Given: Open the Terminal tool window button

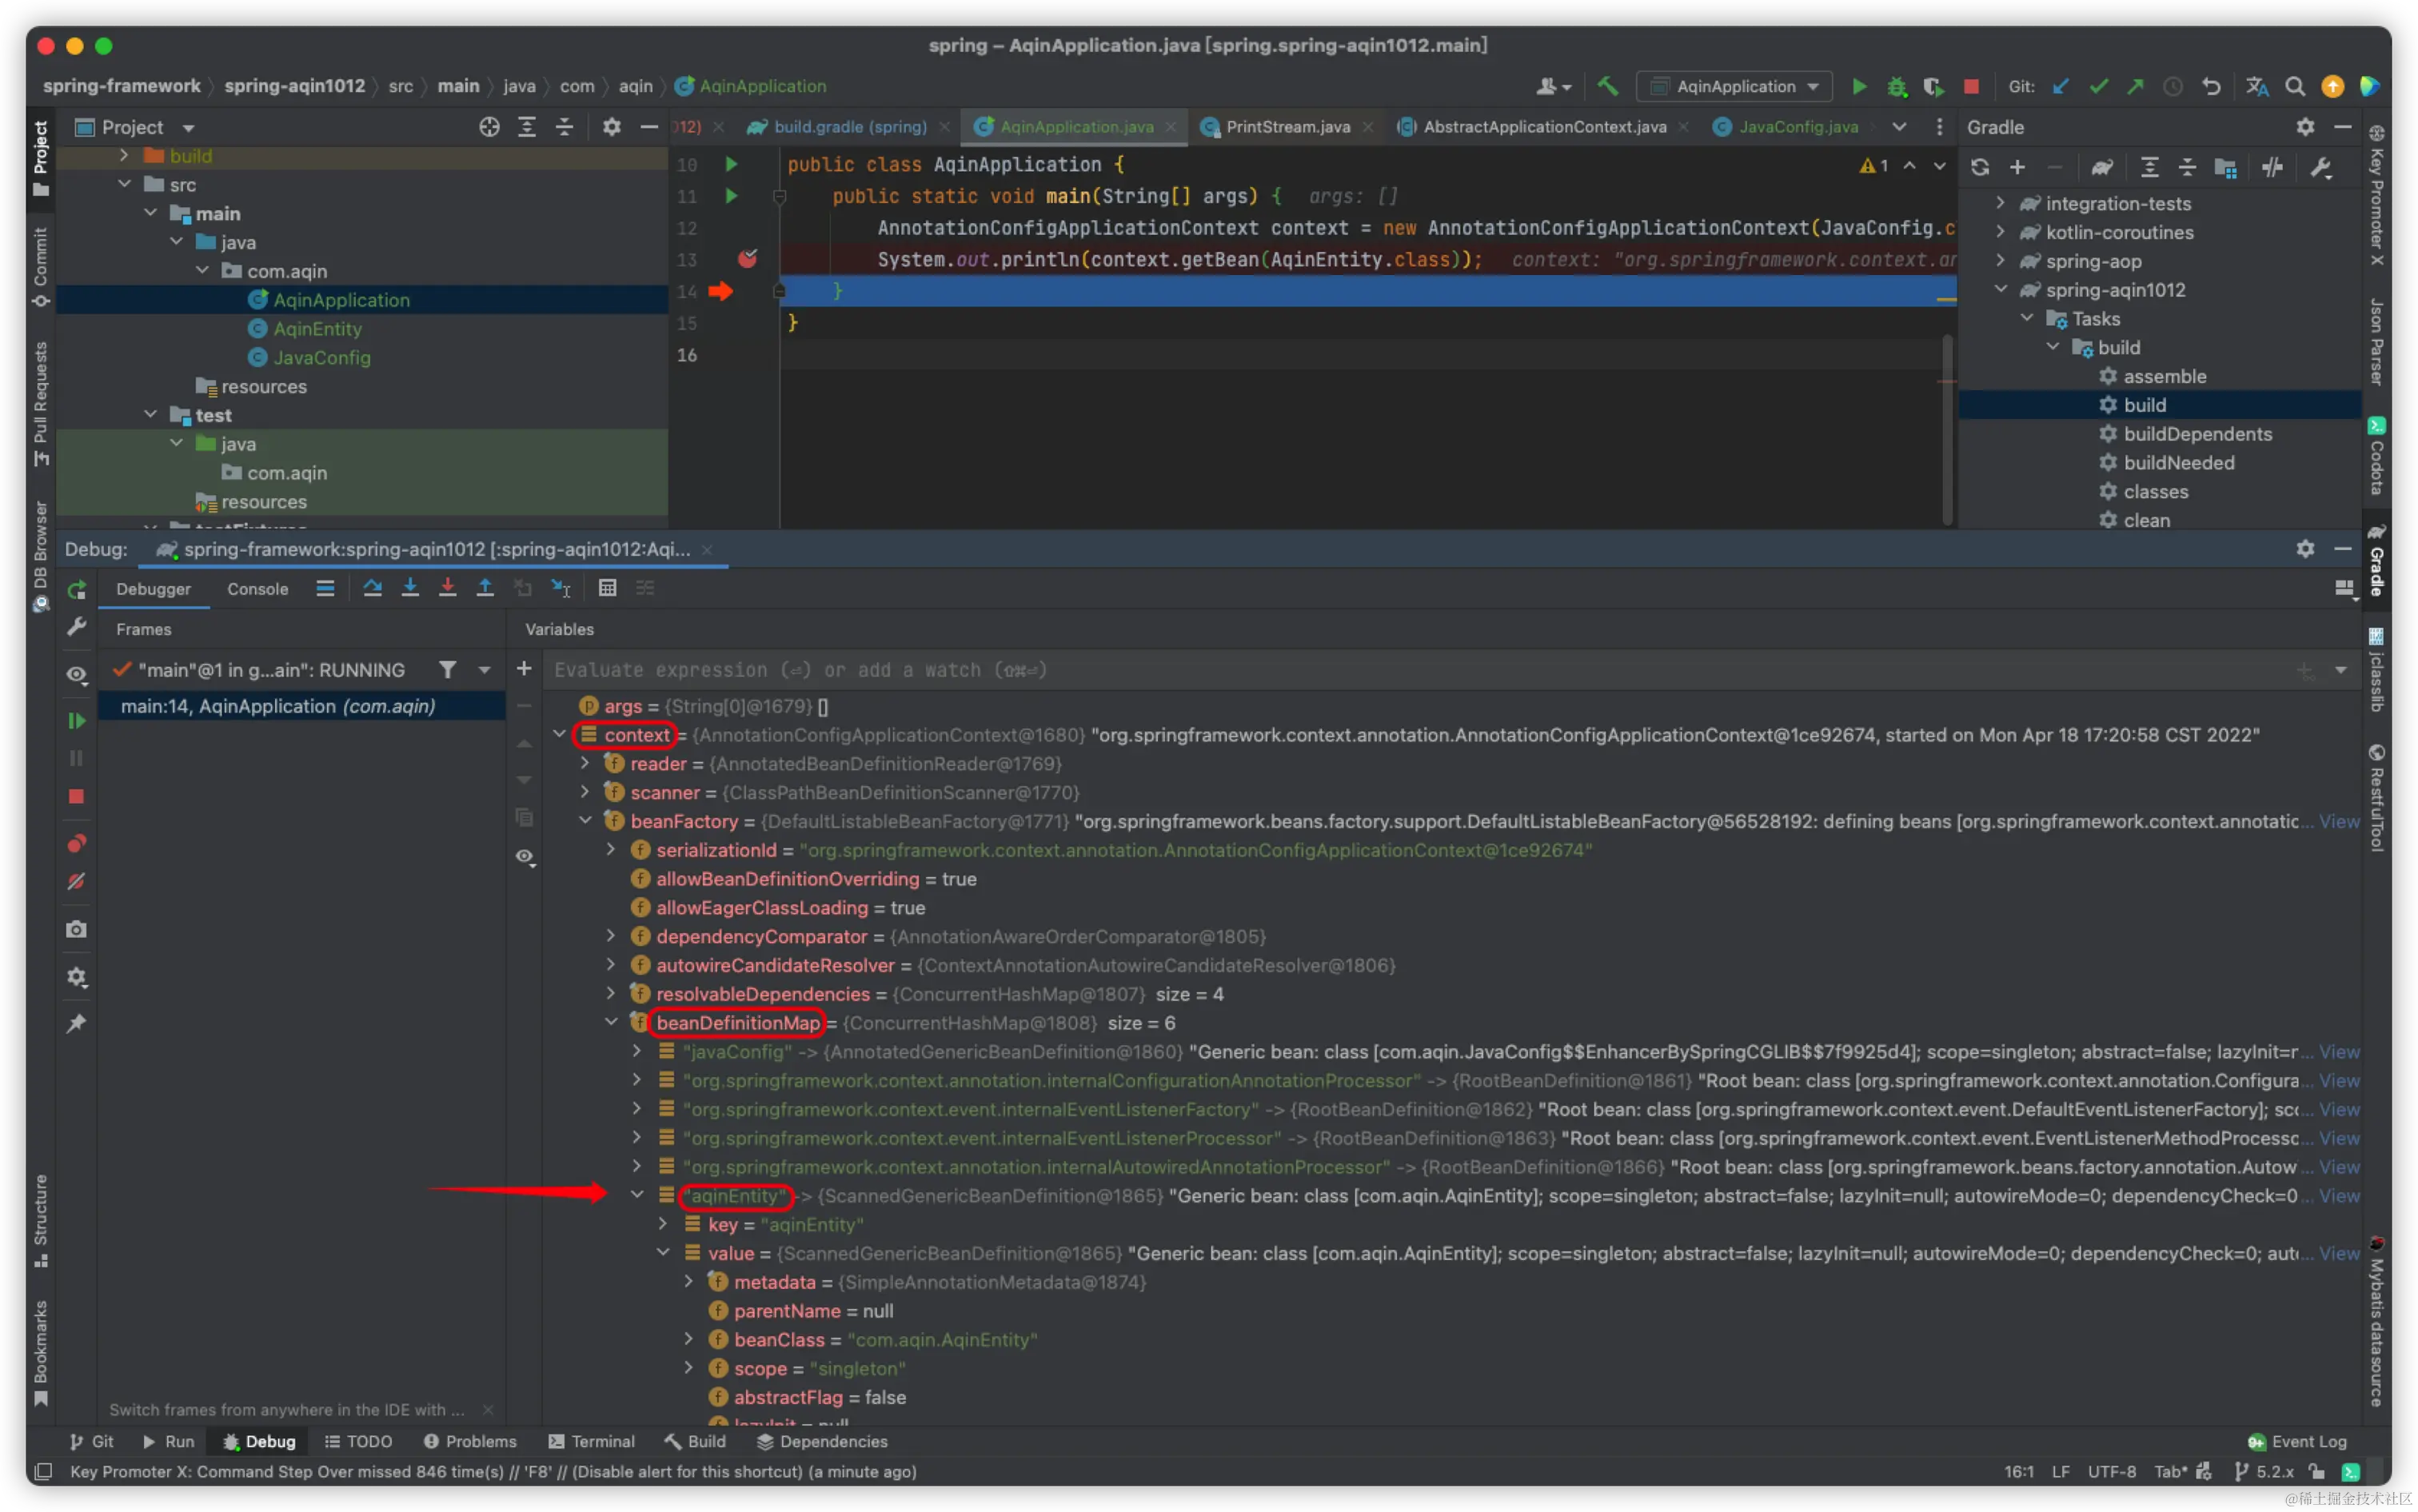Looking at the screenshot, I should 592,1441.
